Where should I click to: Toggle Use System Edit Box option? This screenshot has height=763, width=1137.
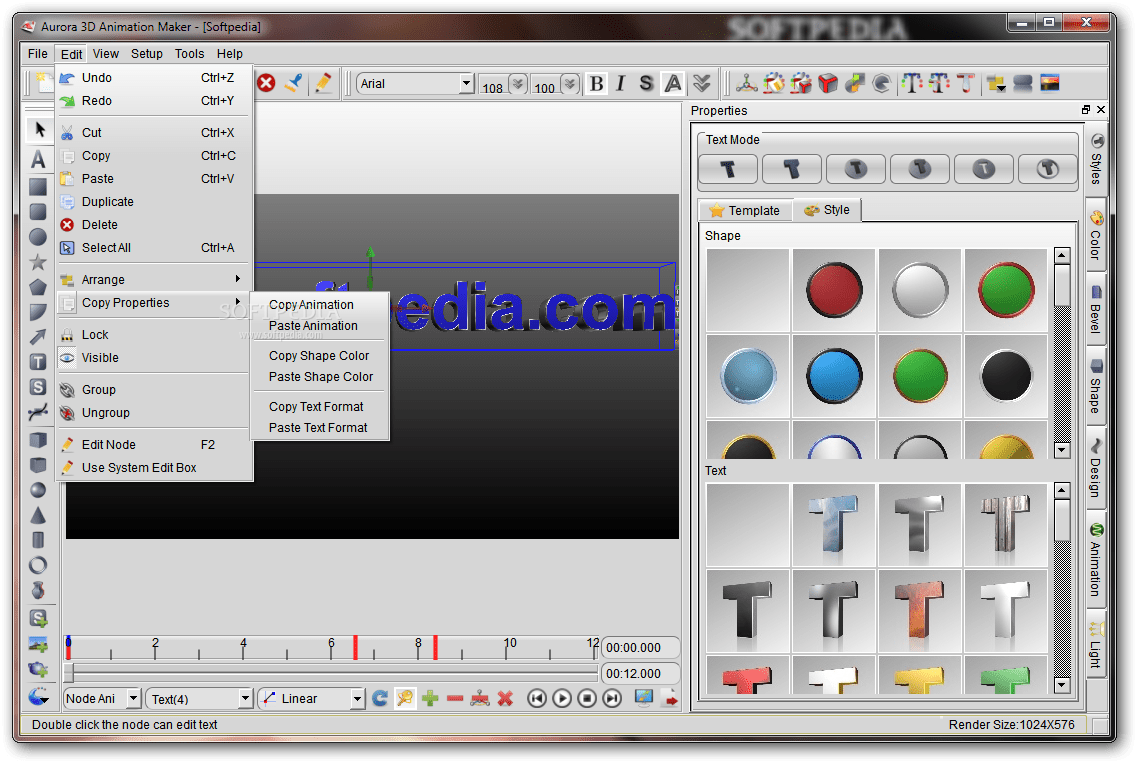coord(154,468)
